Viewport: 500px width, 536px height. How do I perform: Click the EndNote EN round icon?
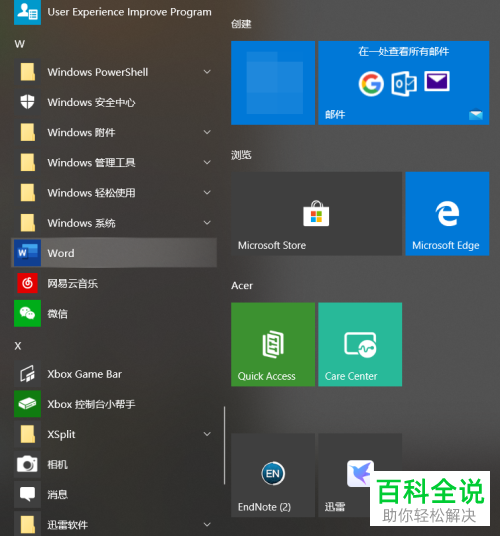[x=273, y=473]
